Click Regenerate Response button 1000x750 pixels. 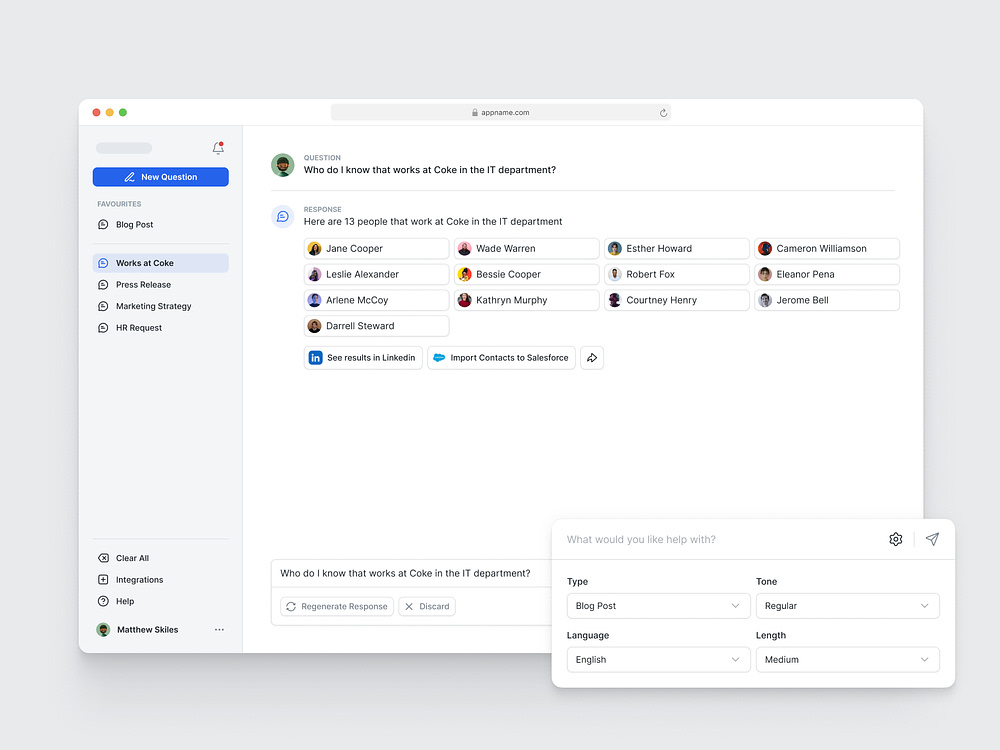pyautogui.click(x=337, y=607)
